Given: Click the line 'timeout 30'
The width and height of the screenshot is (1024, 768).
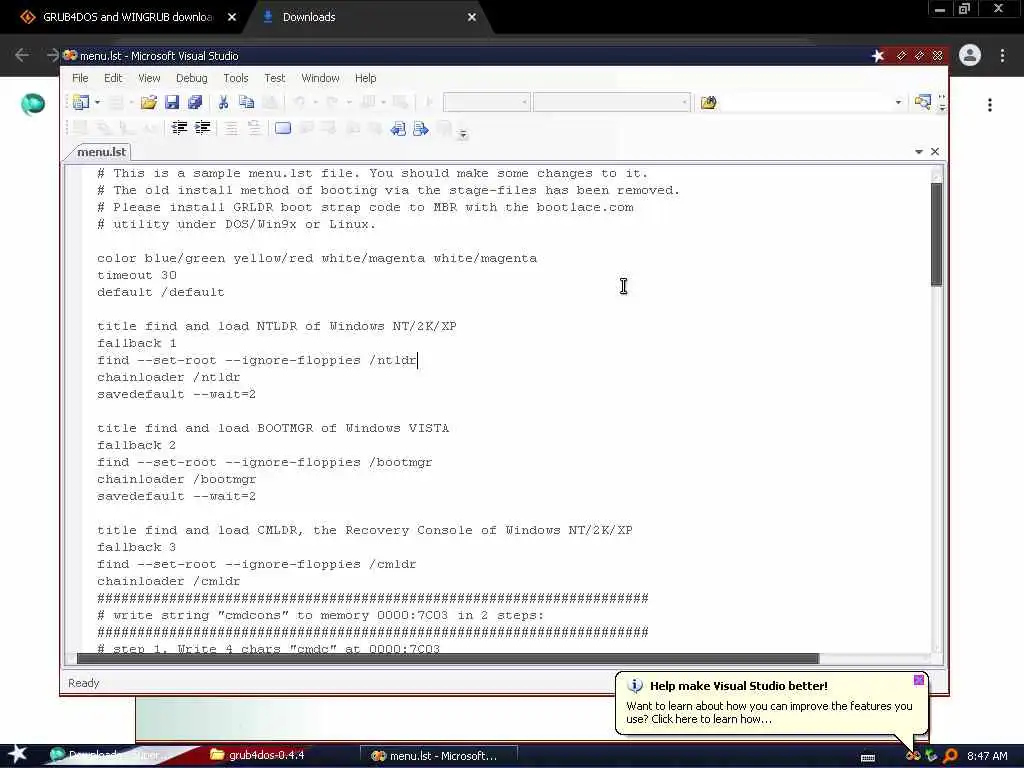Looking at the screenshot, I should click(136, 275).
